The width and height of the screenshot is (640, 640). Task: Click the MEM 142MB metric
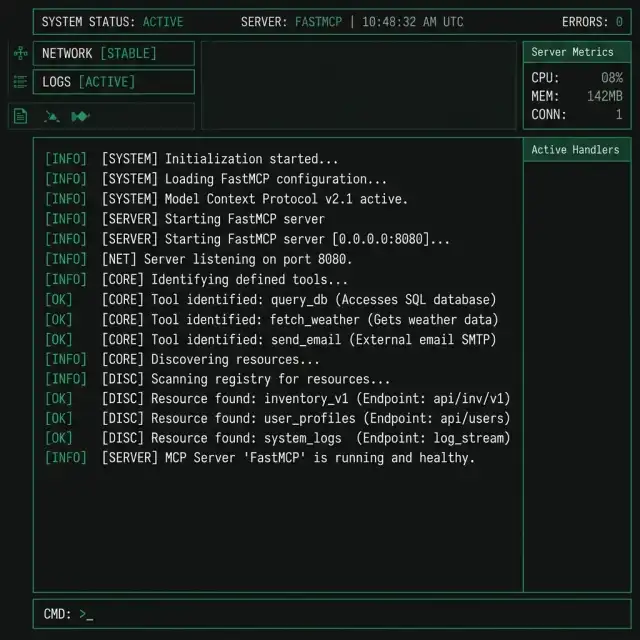[577, 96]
